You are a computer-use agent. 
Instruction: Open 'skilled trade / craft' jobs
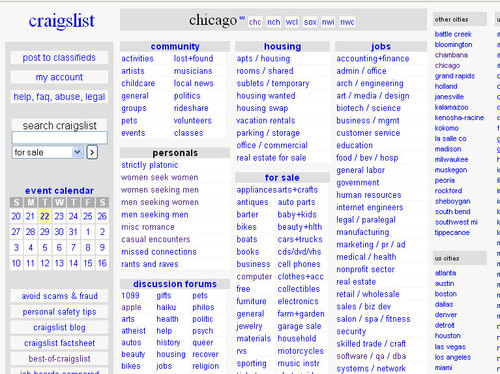click(x=371, y=344)
